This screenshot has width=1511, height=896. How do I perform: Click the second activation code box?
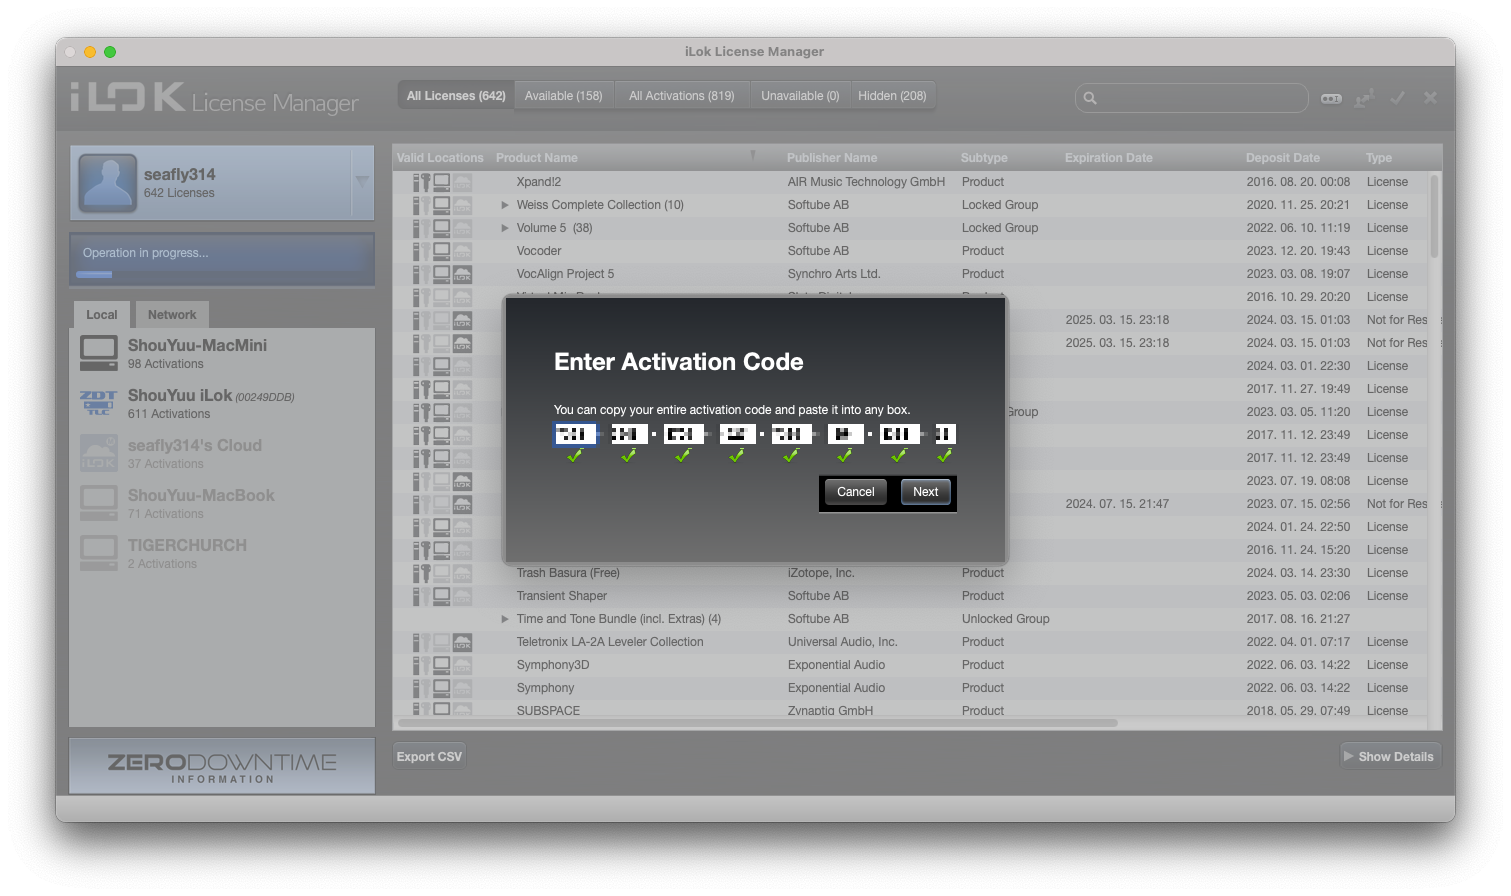629,434
